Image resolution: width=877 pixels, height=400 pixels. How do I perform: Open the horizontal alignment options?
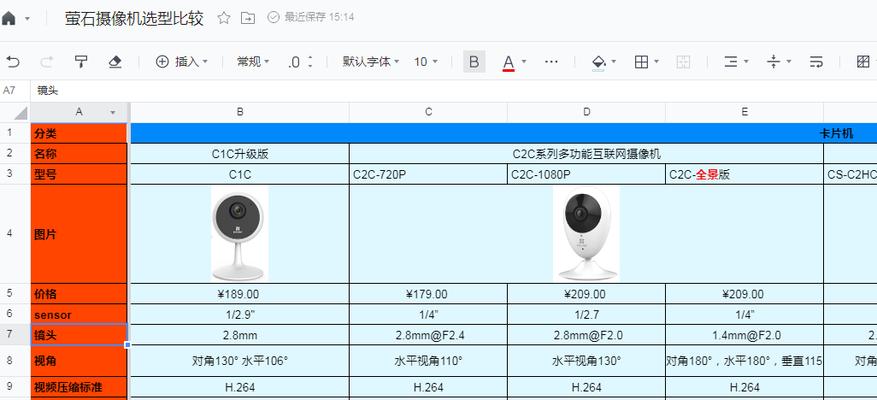click(735, 62)
